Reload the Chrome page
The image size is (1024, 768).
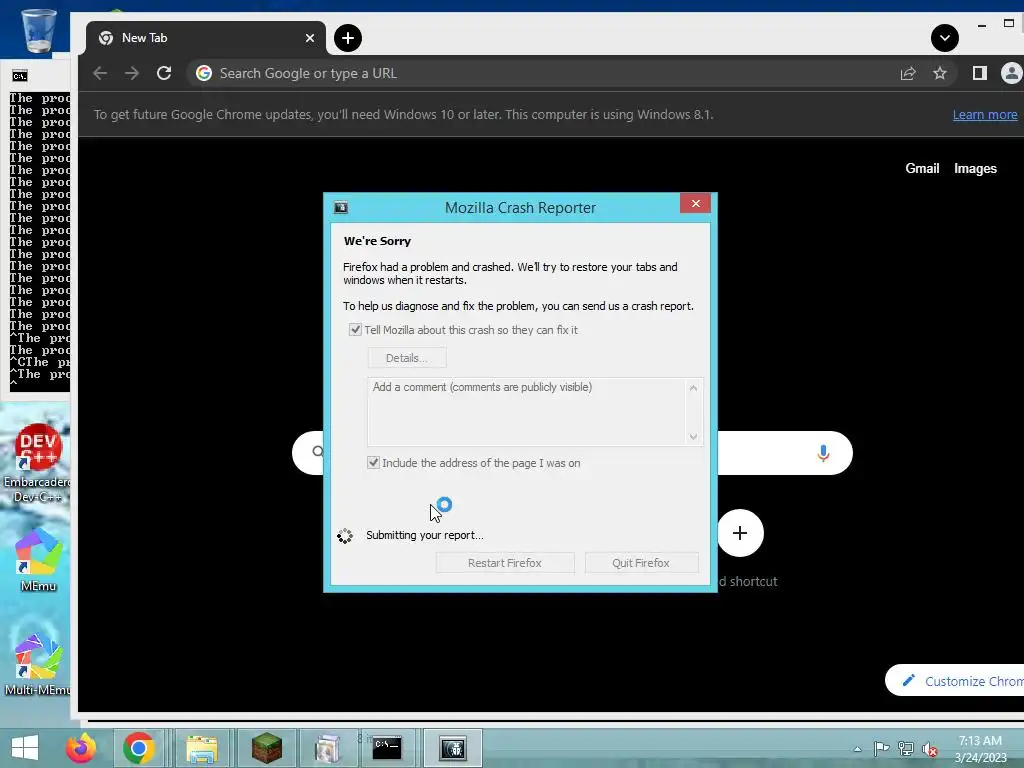pyautogui.click(x=164, y=73)
